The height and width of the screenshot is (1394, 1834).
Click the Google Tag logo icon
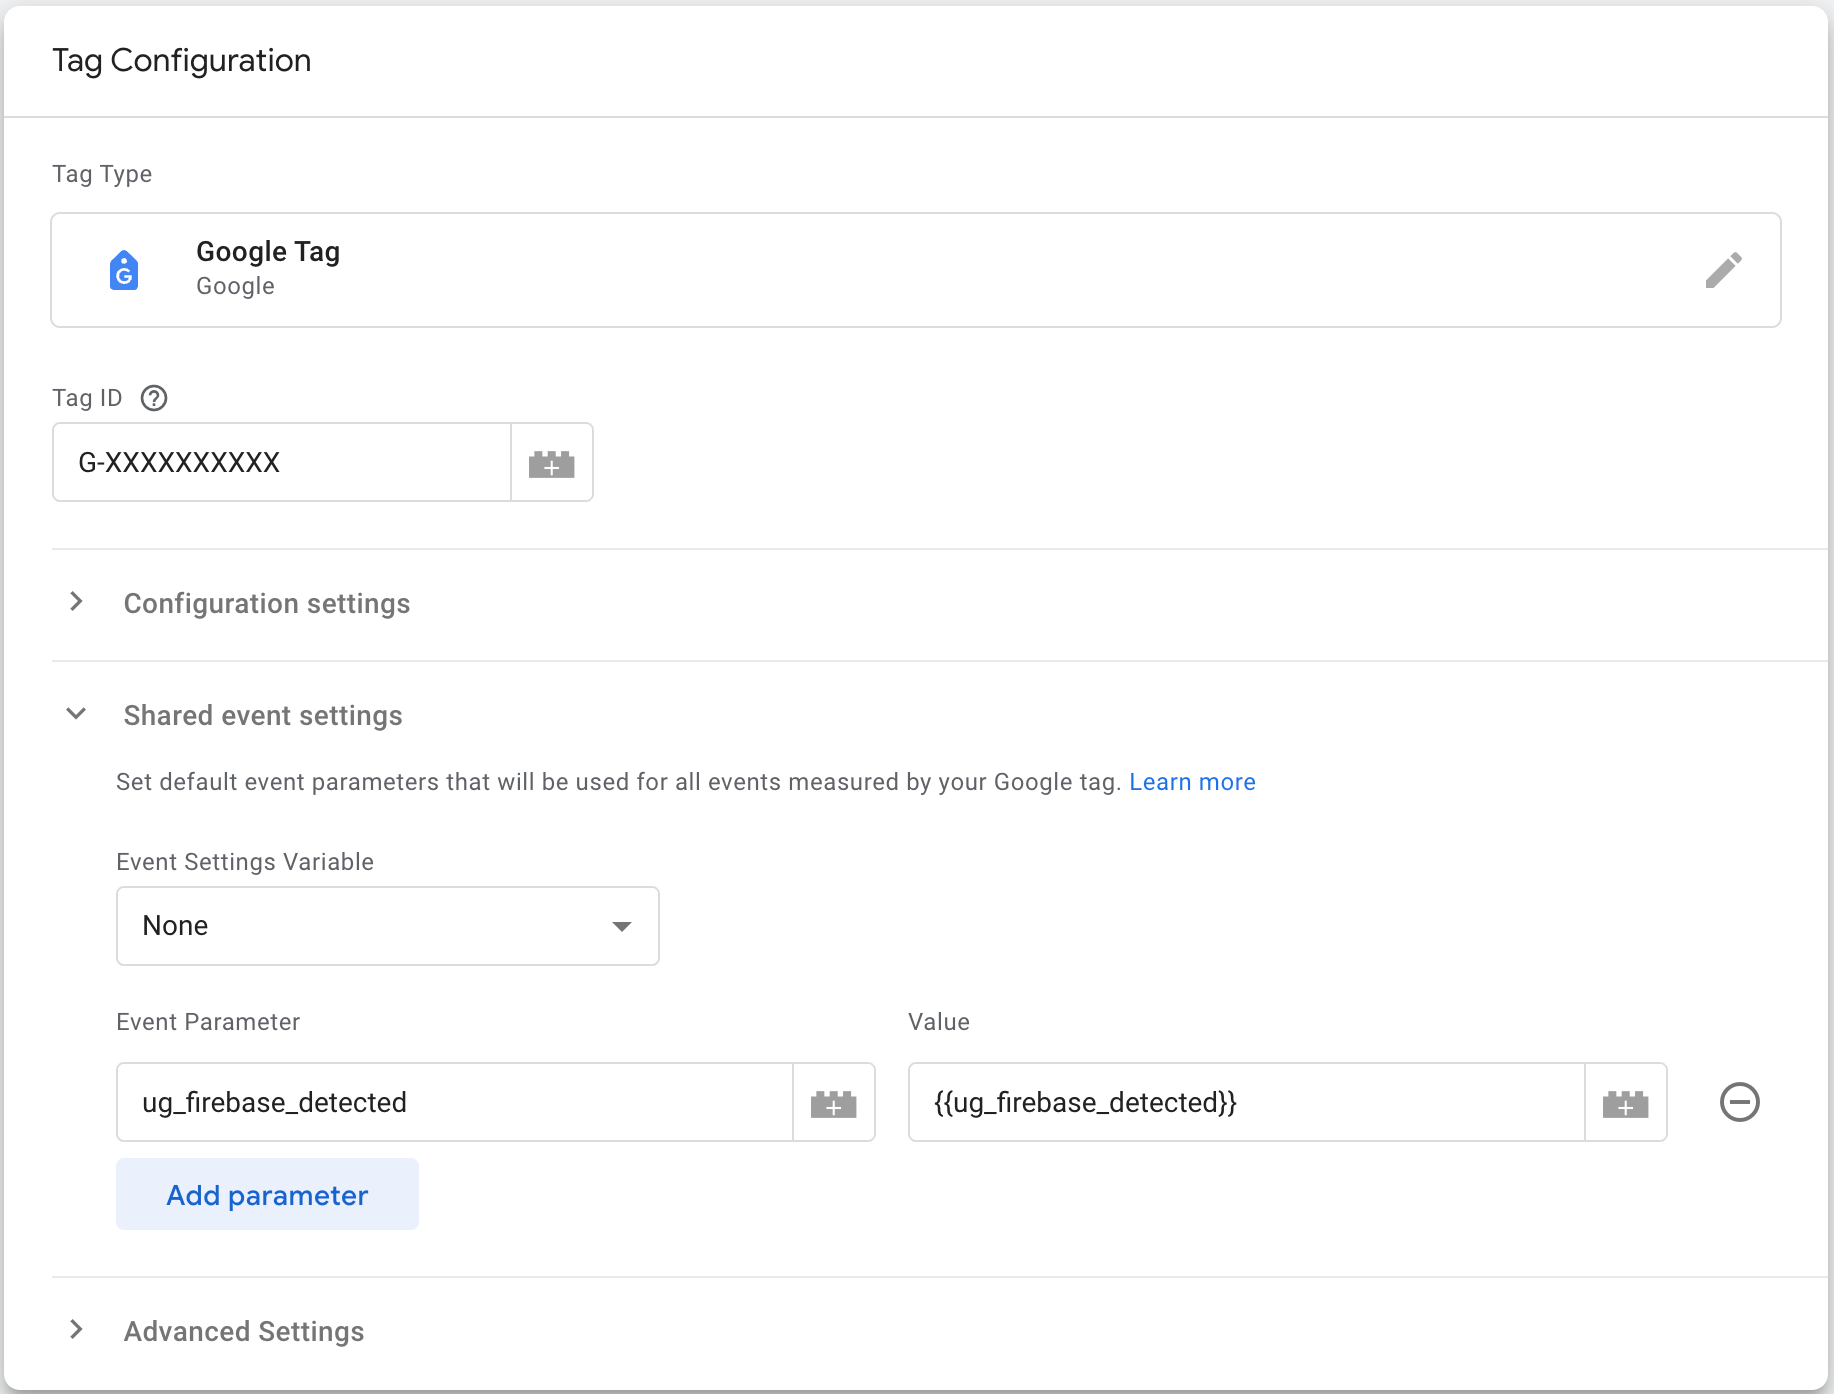(x=124, y=270)
